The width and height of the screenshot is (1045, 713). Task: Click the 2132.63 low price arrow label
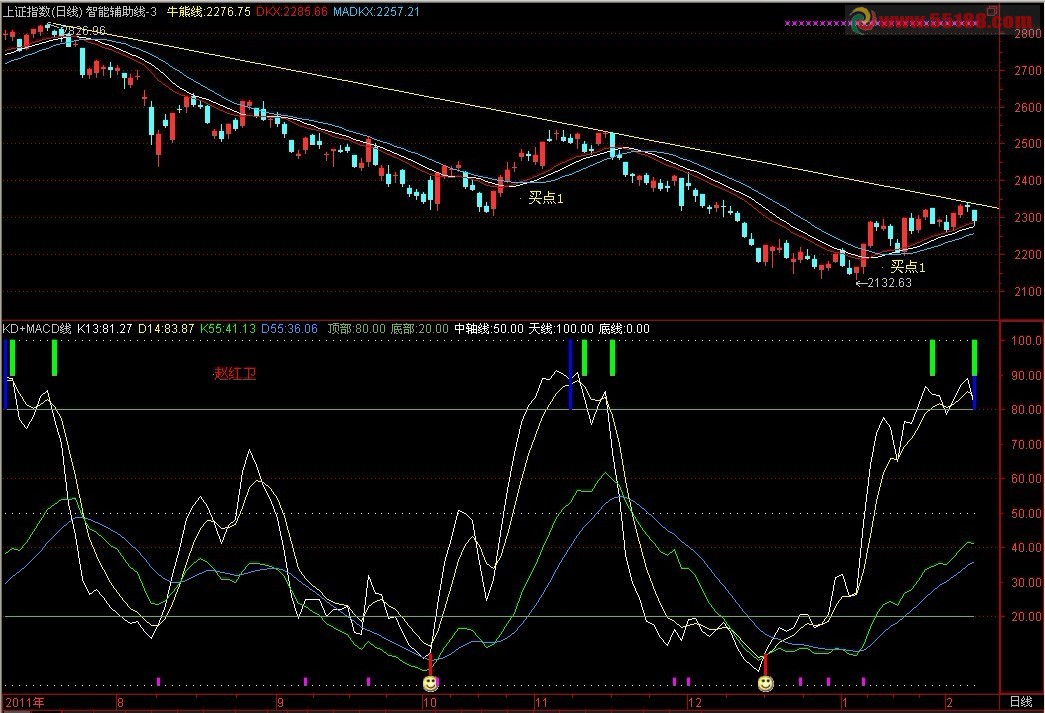[x=883, y=283]
